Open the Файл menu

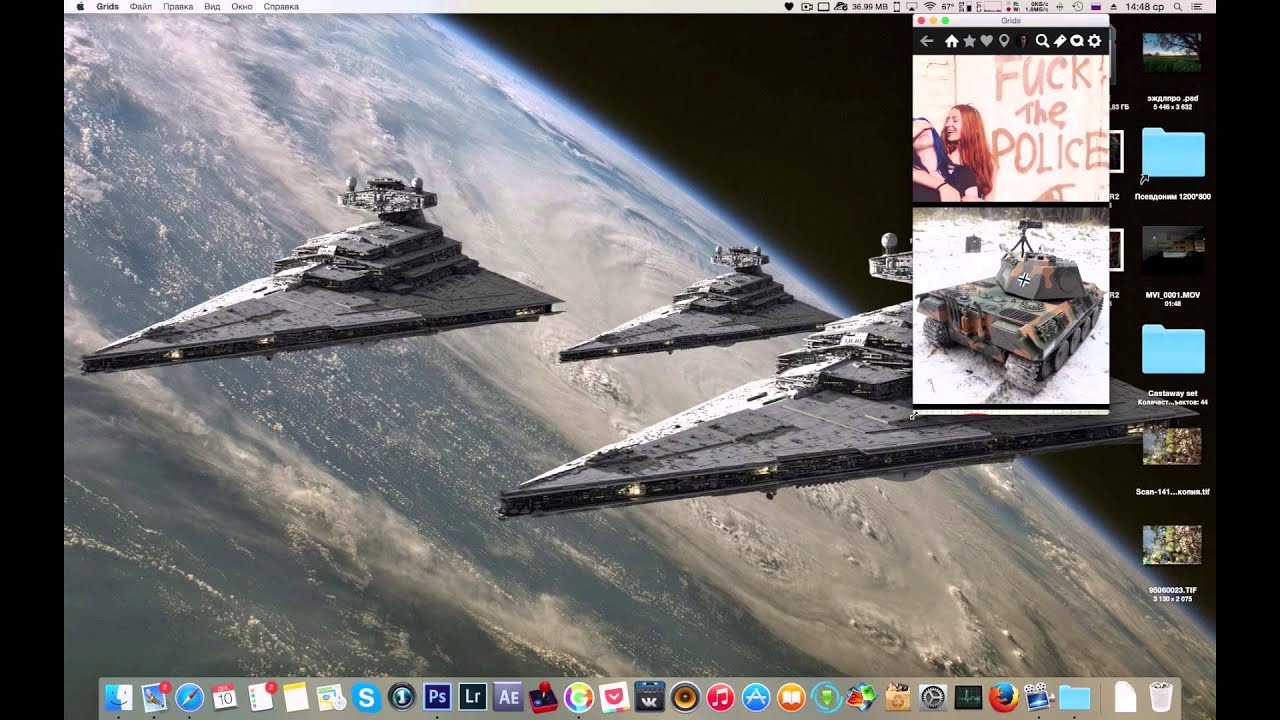coord(140,6)
